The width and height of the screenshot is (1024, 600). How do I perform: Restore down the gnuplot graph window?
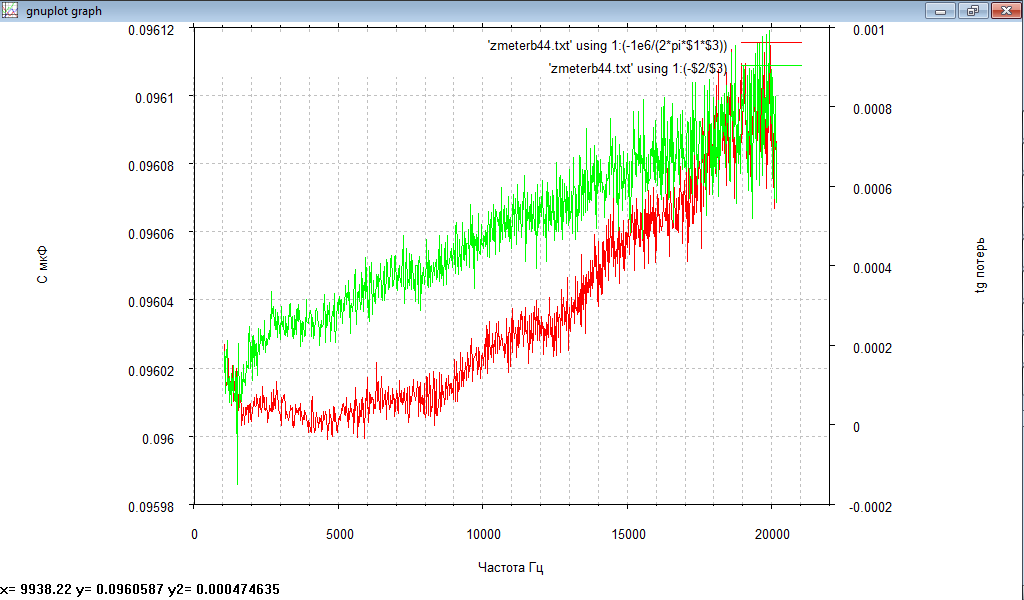click(973, 10)
